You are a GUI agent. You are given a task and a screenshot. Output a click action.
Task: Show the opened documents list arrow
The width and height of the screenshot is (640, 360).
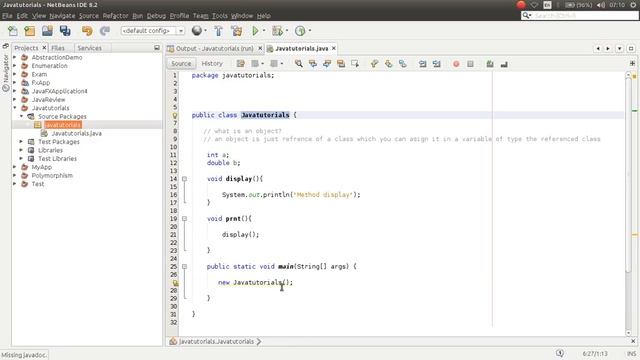click(619, 49)
